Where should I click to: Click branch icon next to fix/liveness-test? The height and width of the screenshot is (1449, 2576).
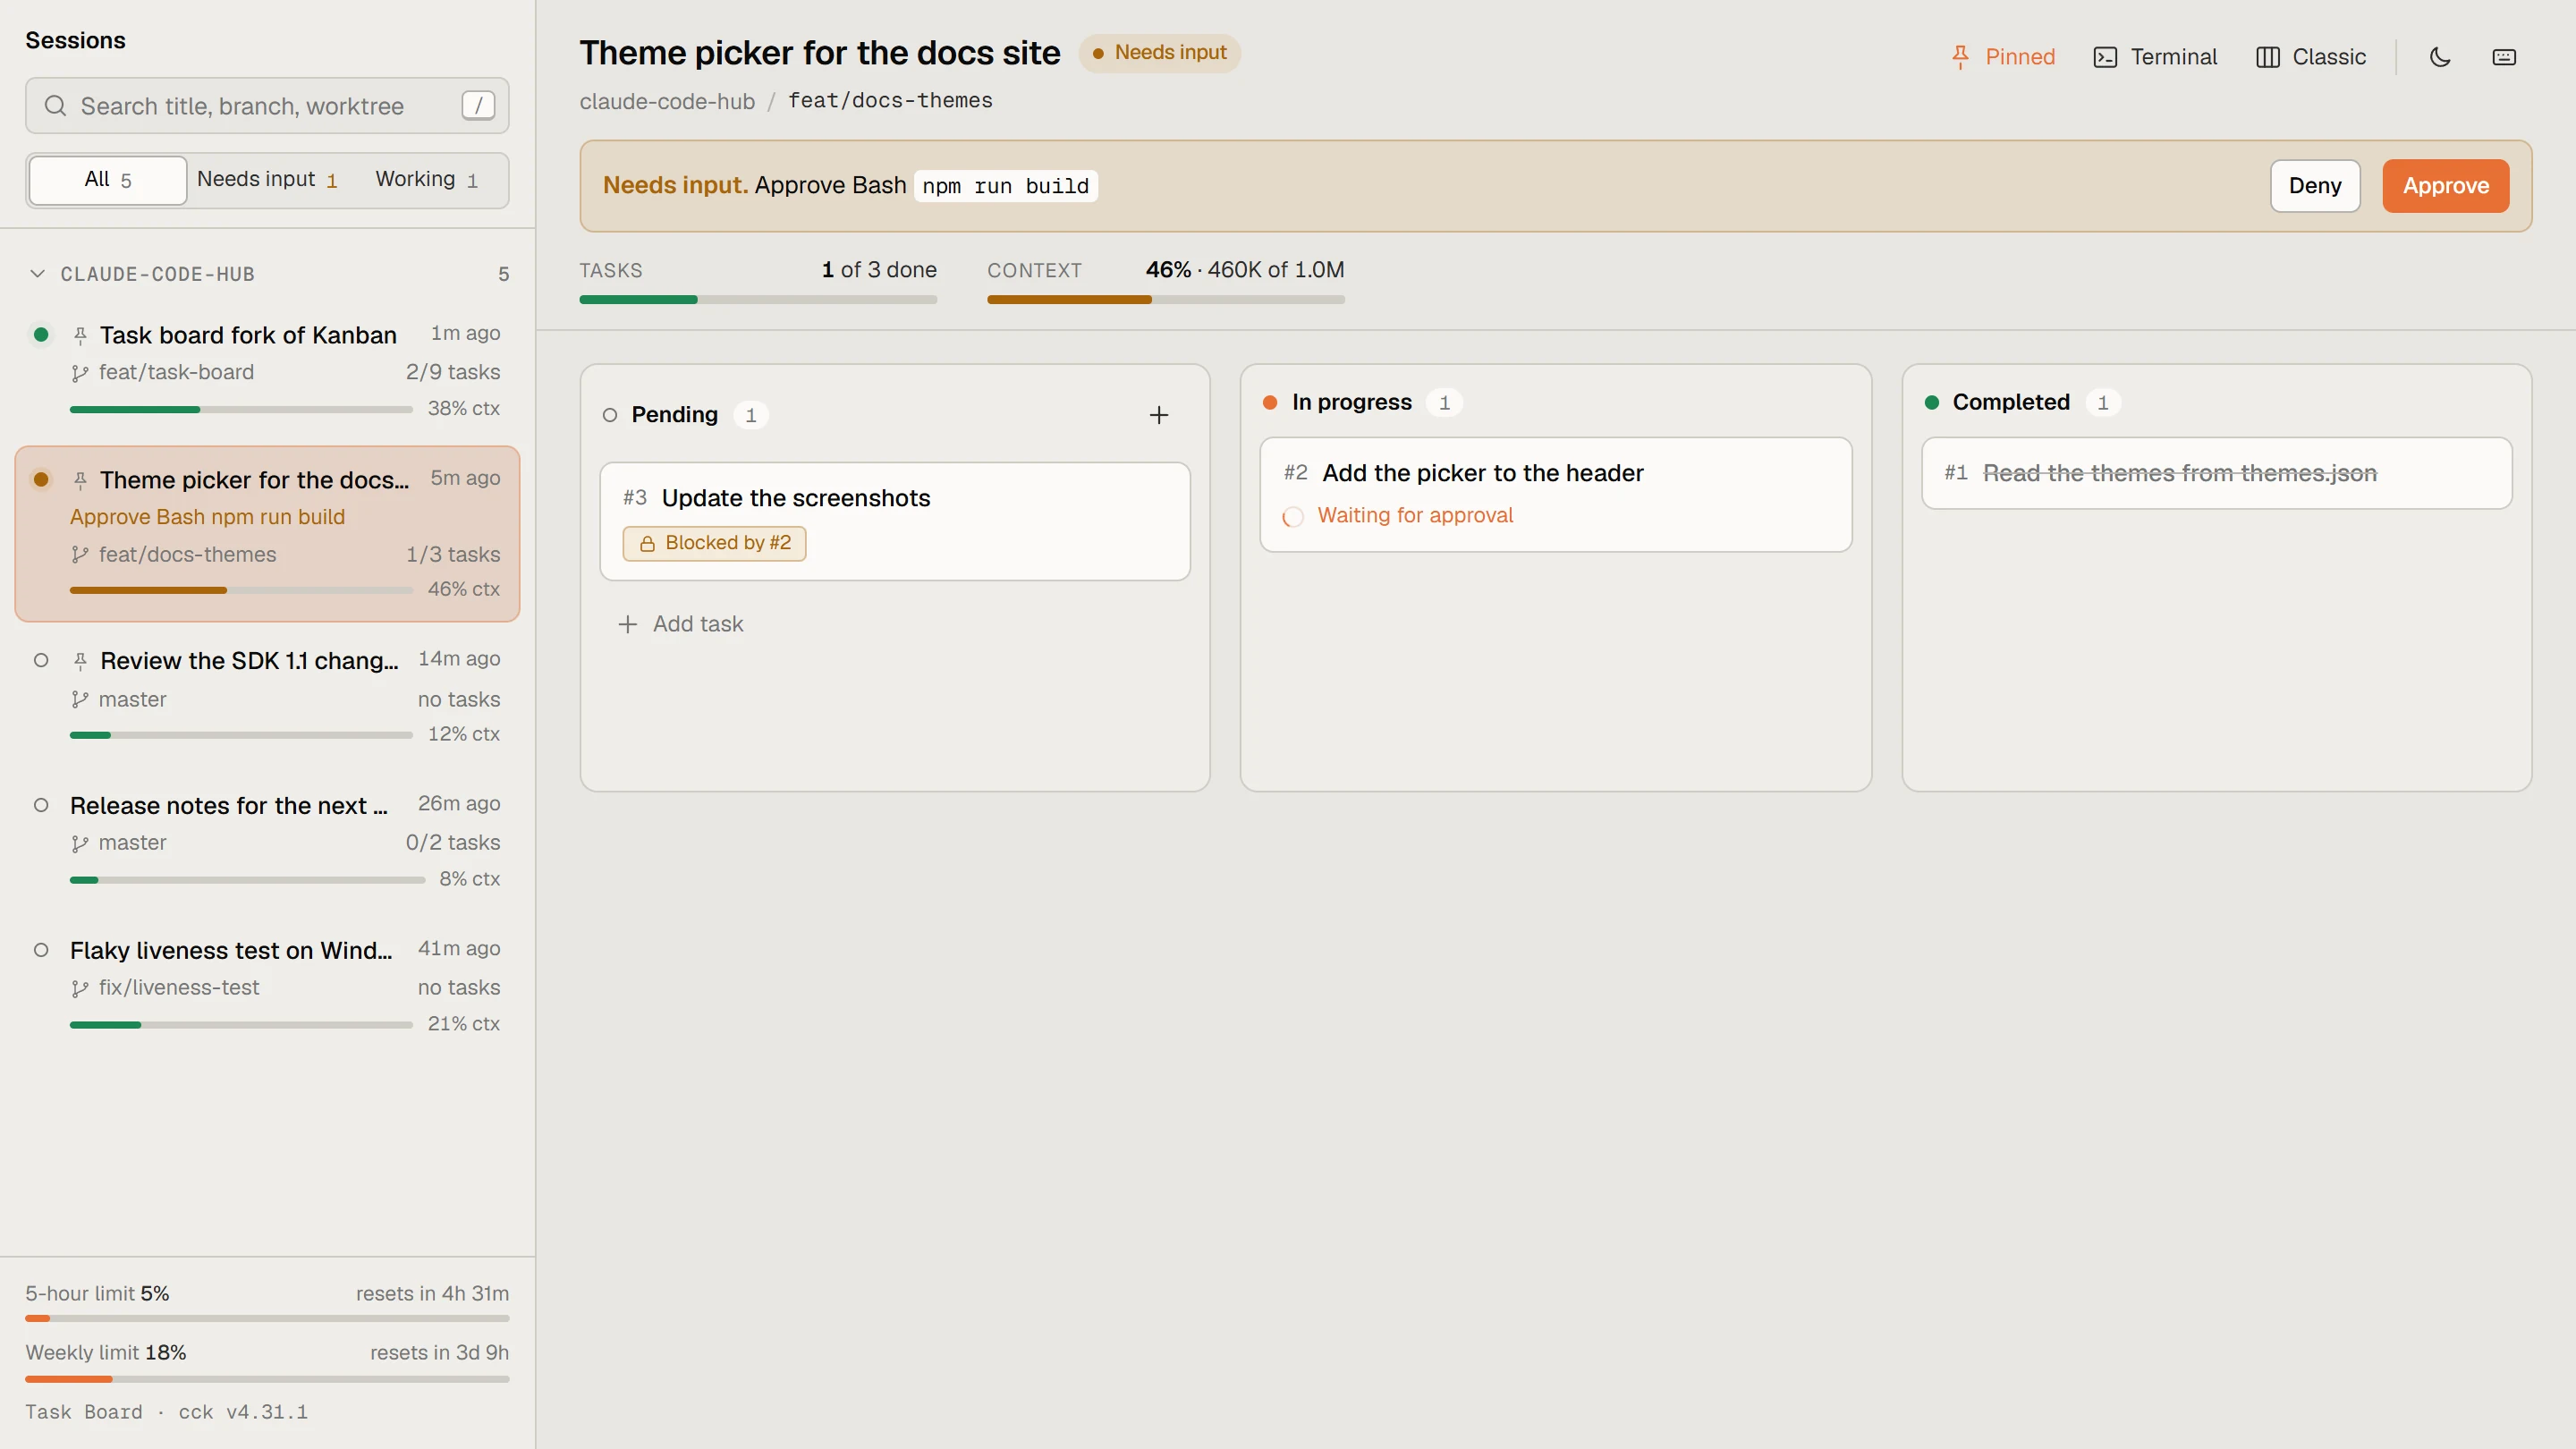click(x=80, y=988)
